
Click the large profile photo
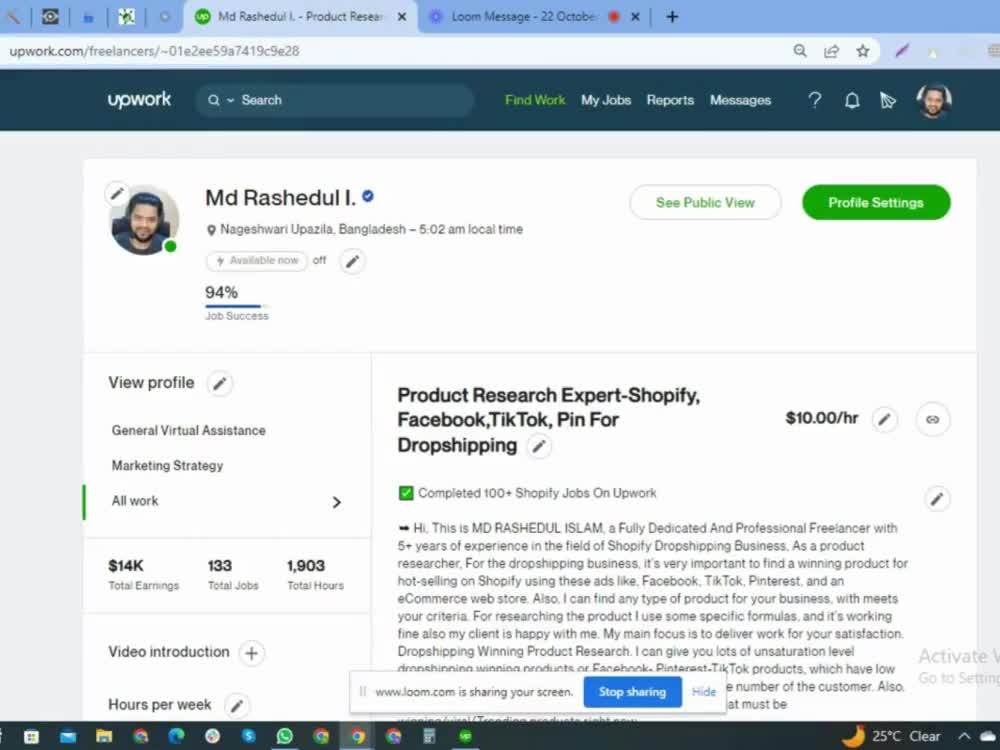[x=145, y=221]
